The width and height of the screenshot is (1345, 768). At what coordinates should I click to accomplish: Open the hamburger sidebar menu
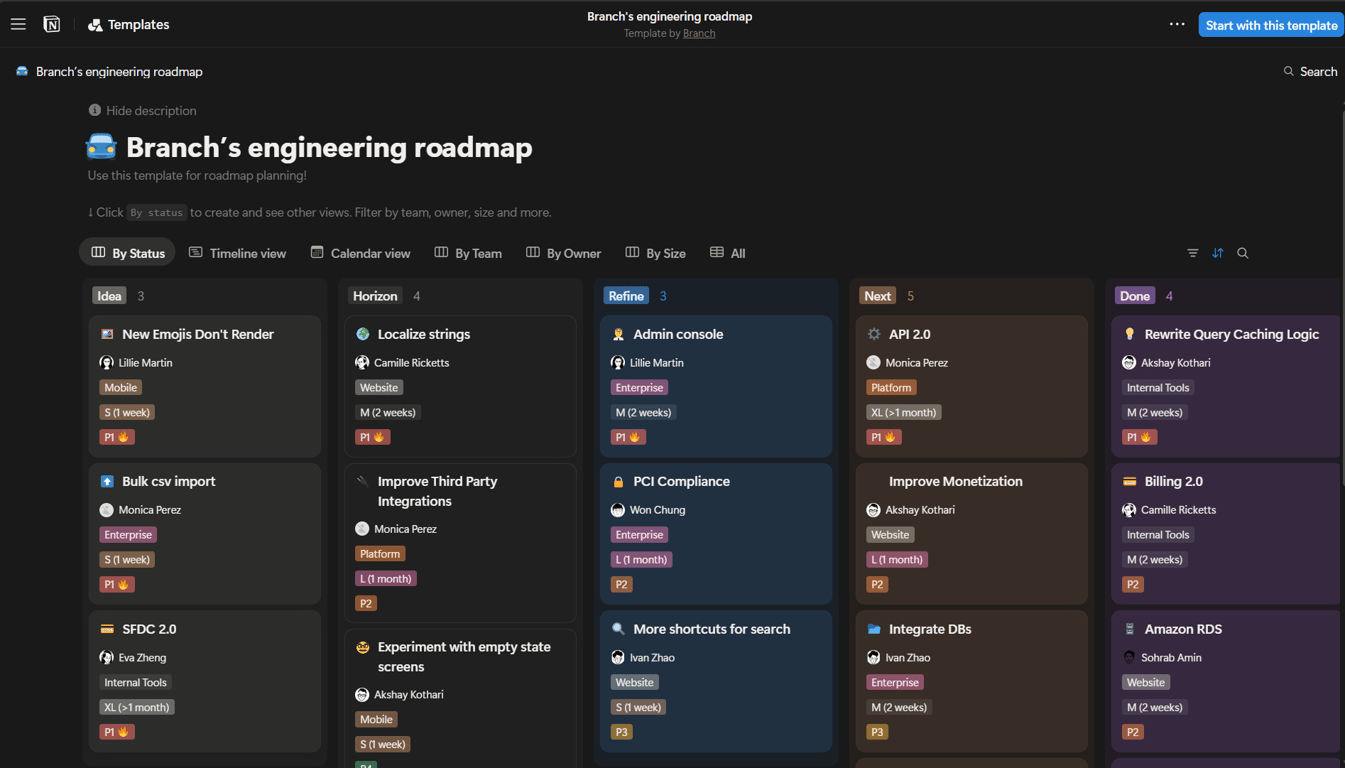18,24
